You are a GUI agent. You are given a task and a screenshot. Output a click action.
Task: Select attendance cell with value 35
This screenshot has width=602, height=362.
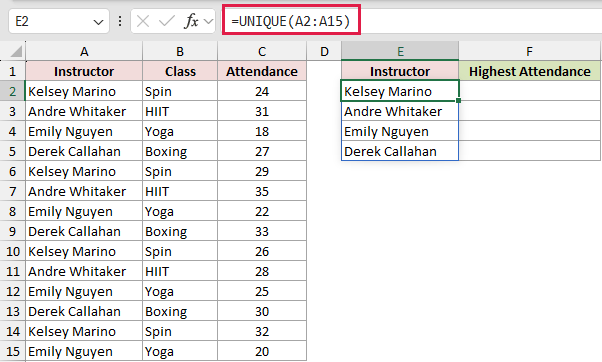262,191
